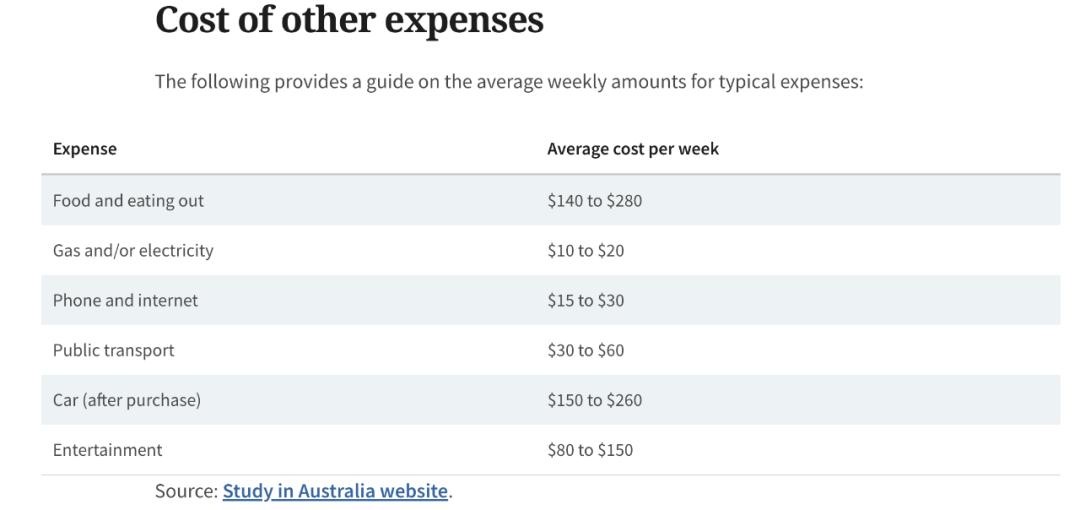Click the 'Average cost per week' column header
This screenshot has width=1080, height=510.
pos(632,149)
